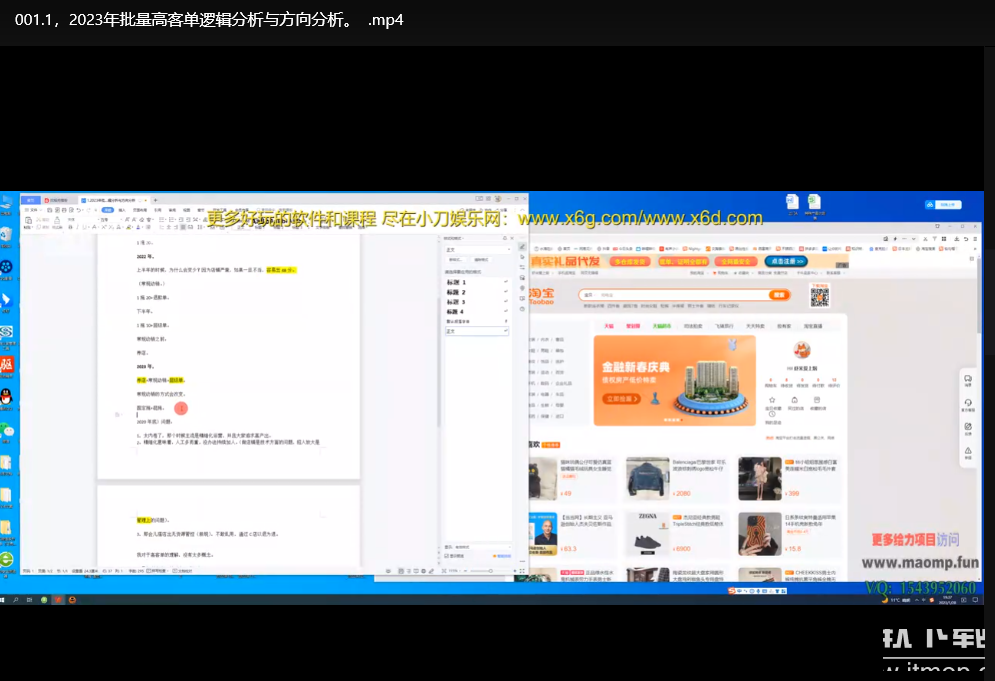The image size is (995, 681).
Task: Select the 插入 ribbon tab in WPS
Action: (122, 209)
